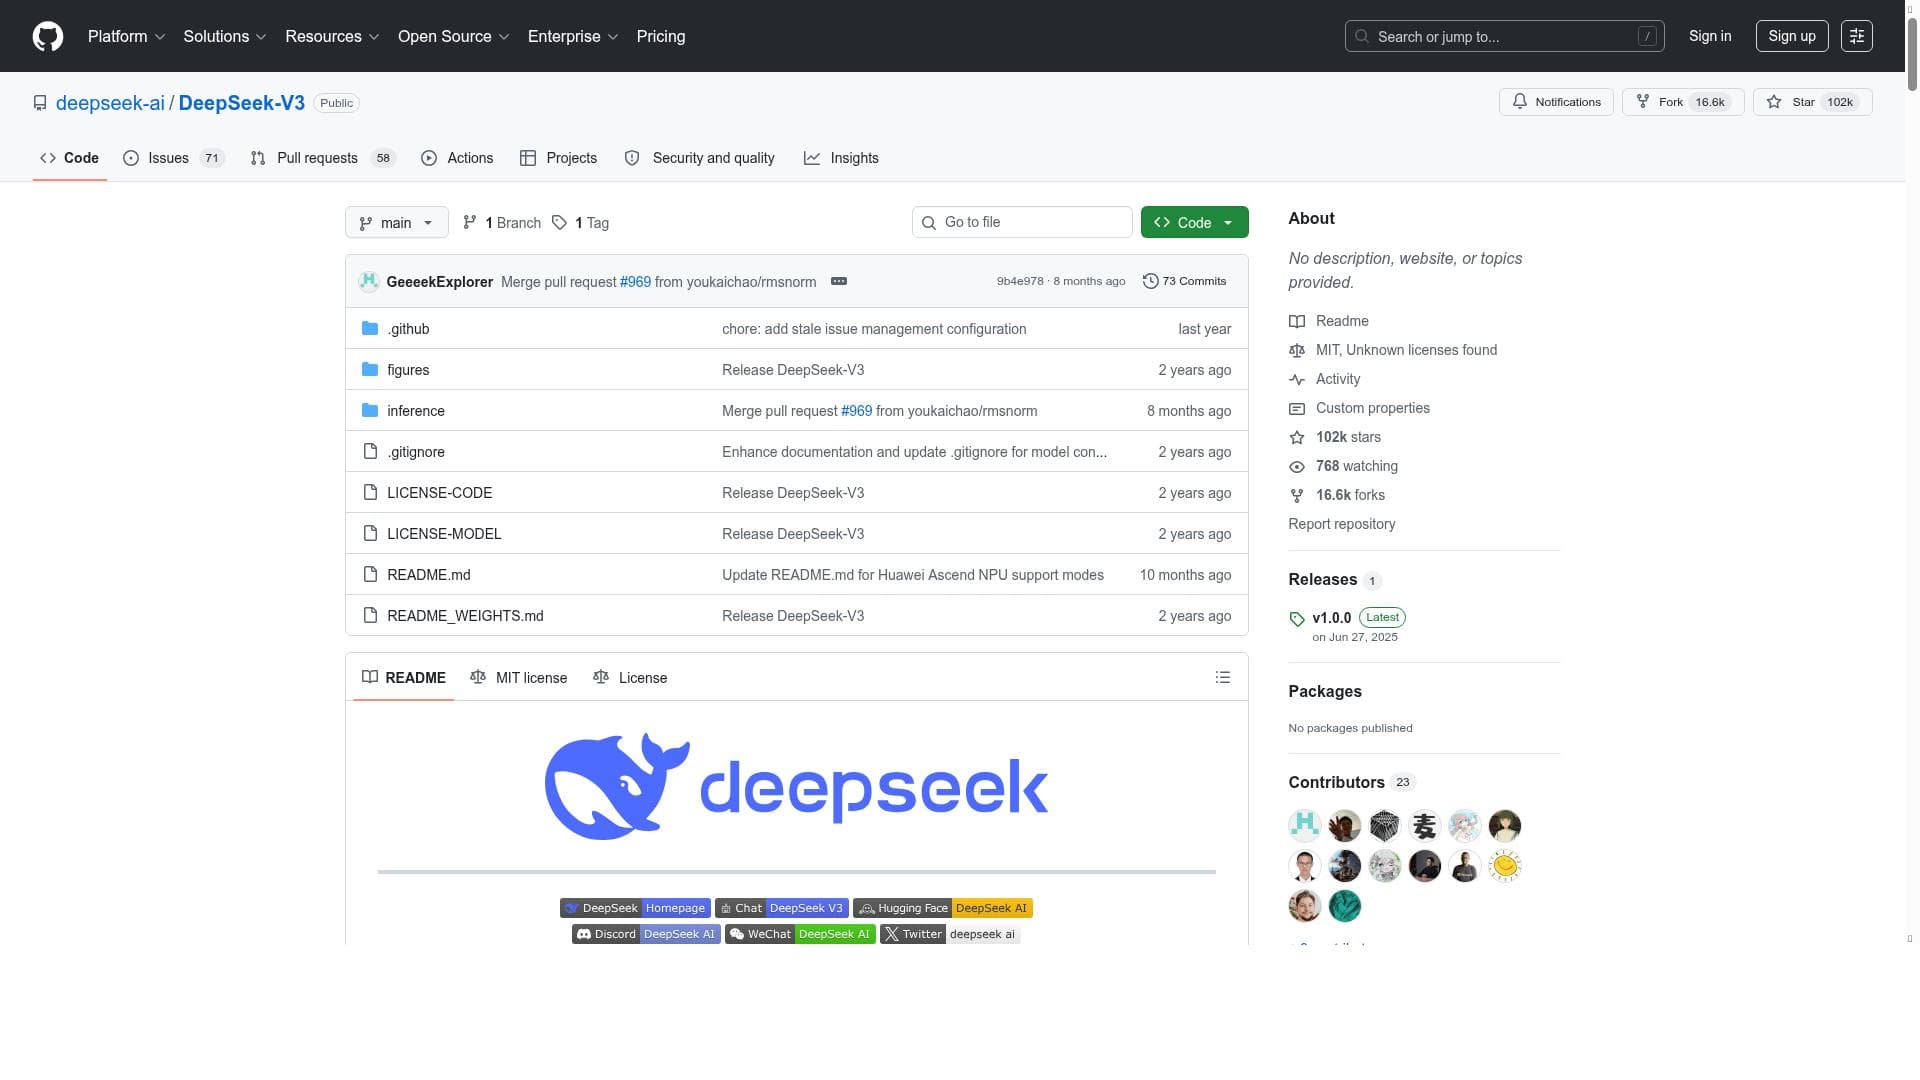Screen dimensions: 1920x1080
Task: Click the Hugging Face DeepSeek AI badge
Action: (x=942, y=908)
